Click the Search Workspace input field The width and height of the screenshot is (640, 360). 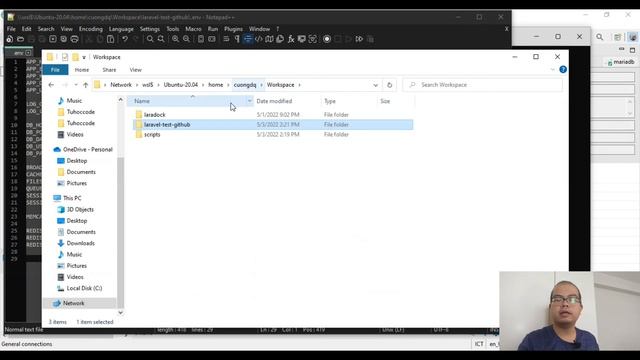click(x=482, y=85)
